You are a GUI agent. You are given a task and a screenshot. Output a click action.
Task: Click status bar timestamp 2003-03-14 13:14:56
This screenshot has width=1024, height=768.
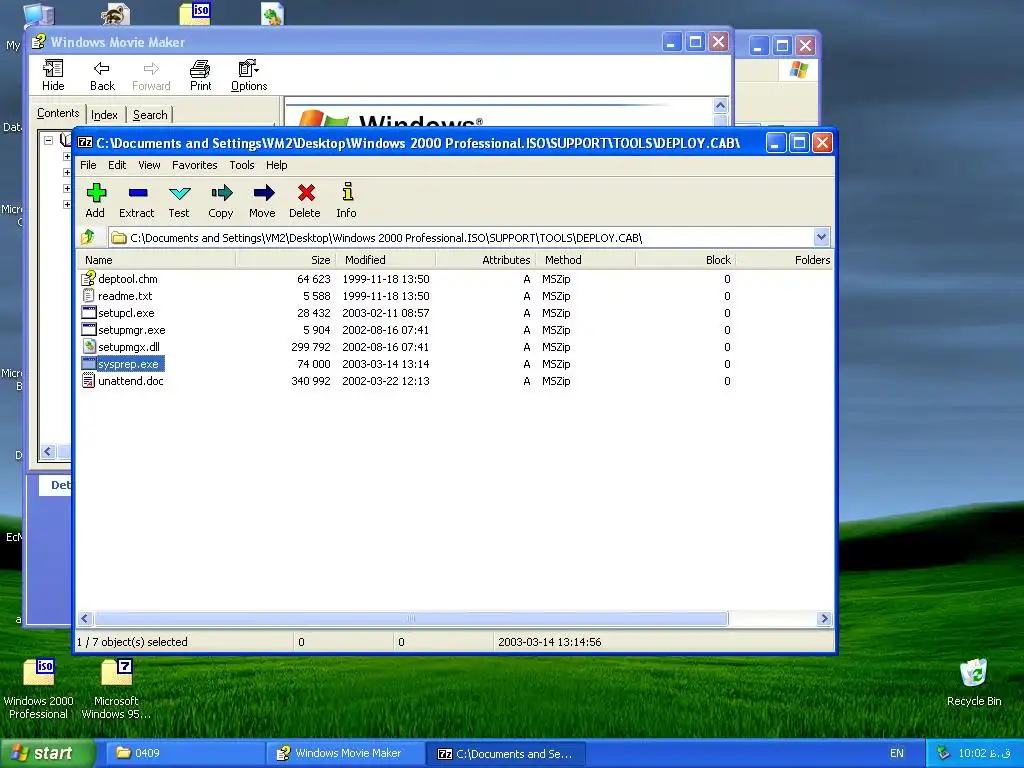tap(550, 642)
